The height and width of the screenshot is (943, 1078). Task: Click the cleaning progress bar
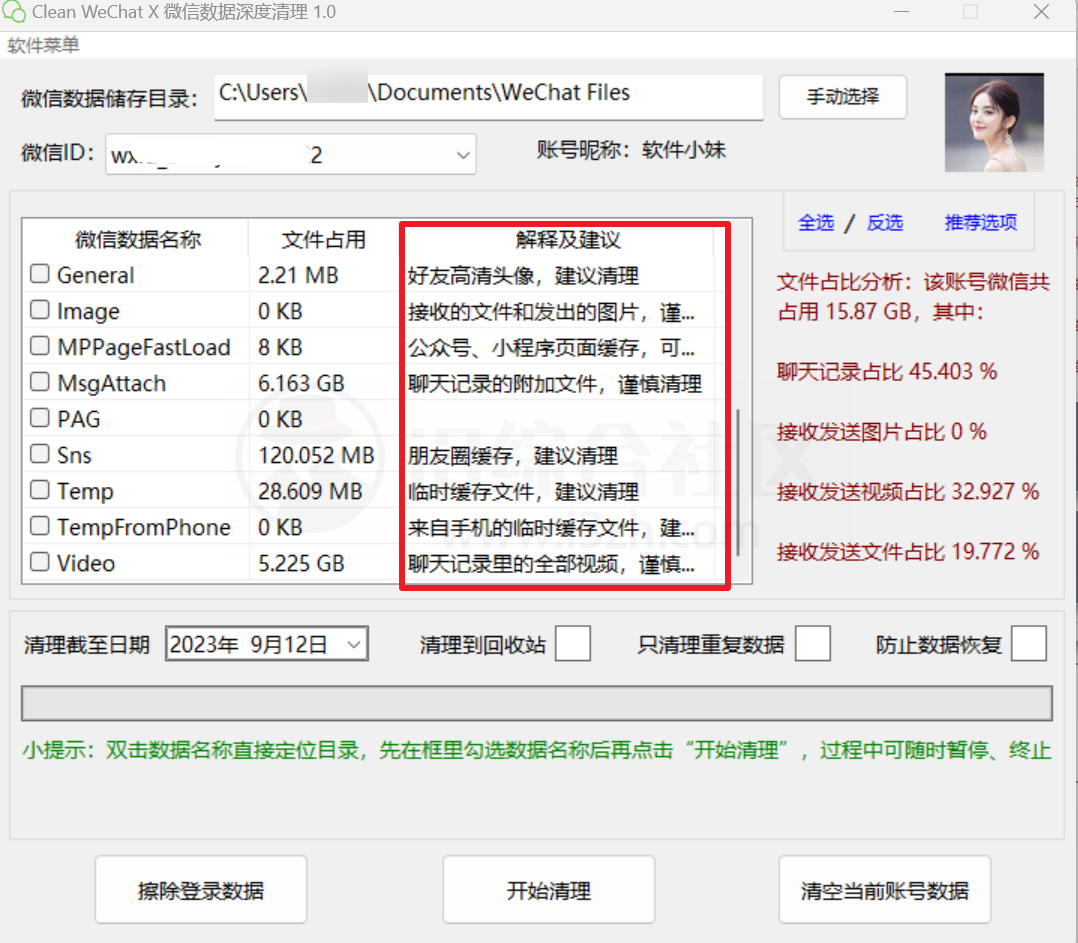tap(537, 703)
